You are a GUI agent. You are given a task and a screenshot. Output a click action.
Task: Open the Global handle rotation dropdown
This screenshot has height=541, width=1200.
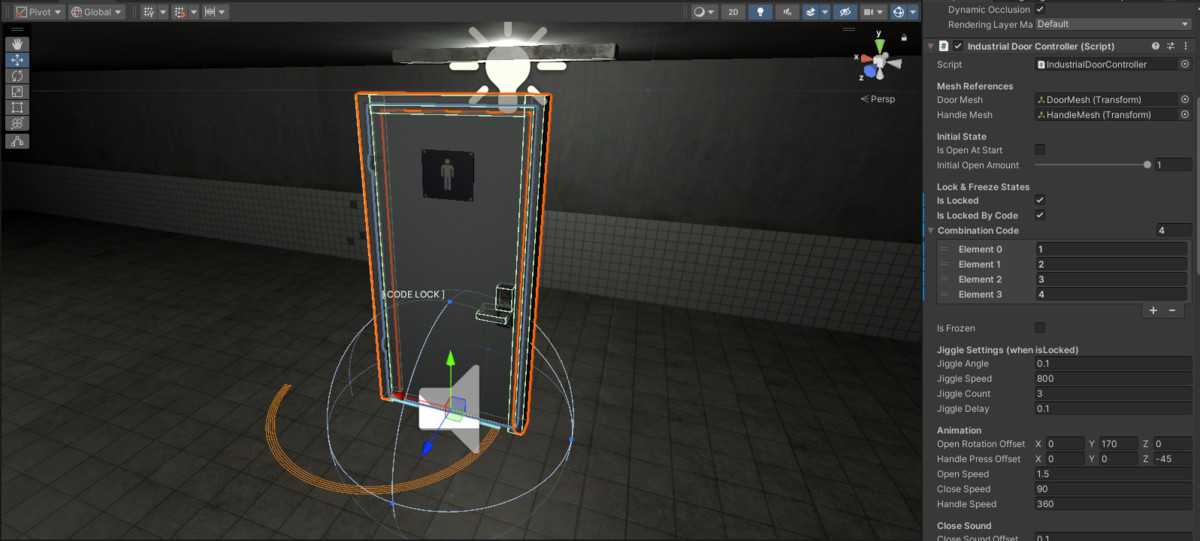coord(97,12)
